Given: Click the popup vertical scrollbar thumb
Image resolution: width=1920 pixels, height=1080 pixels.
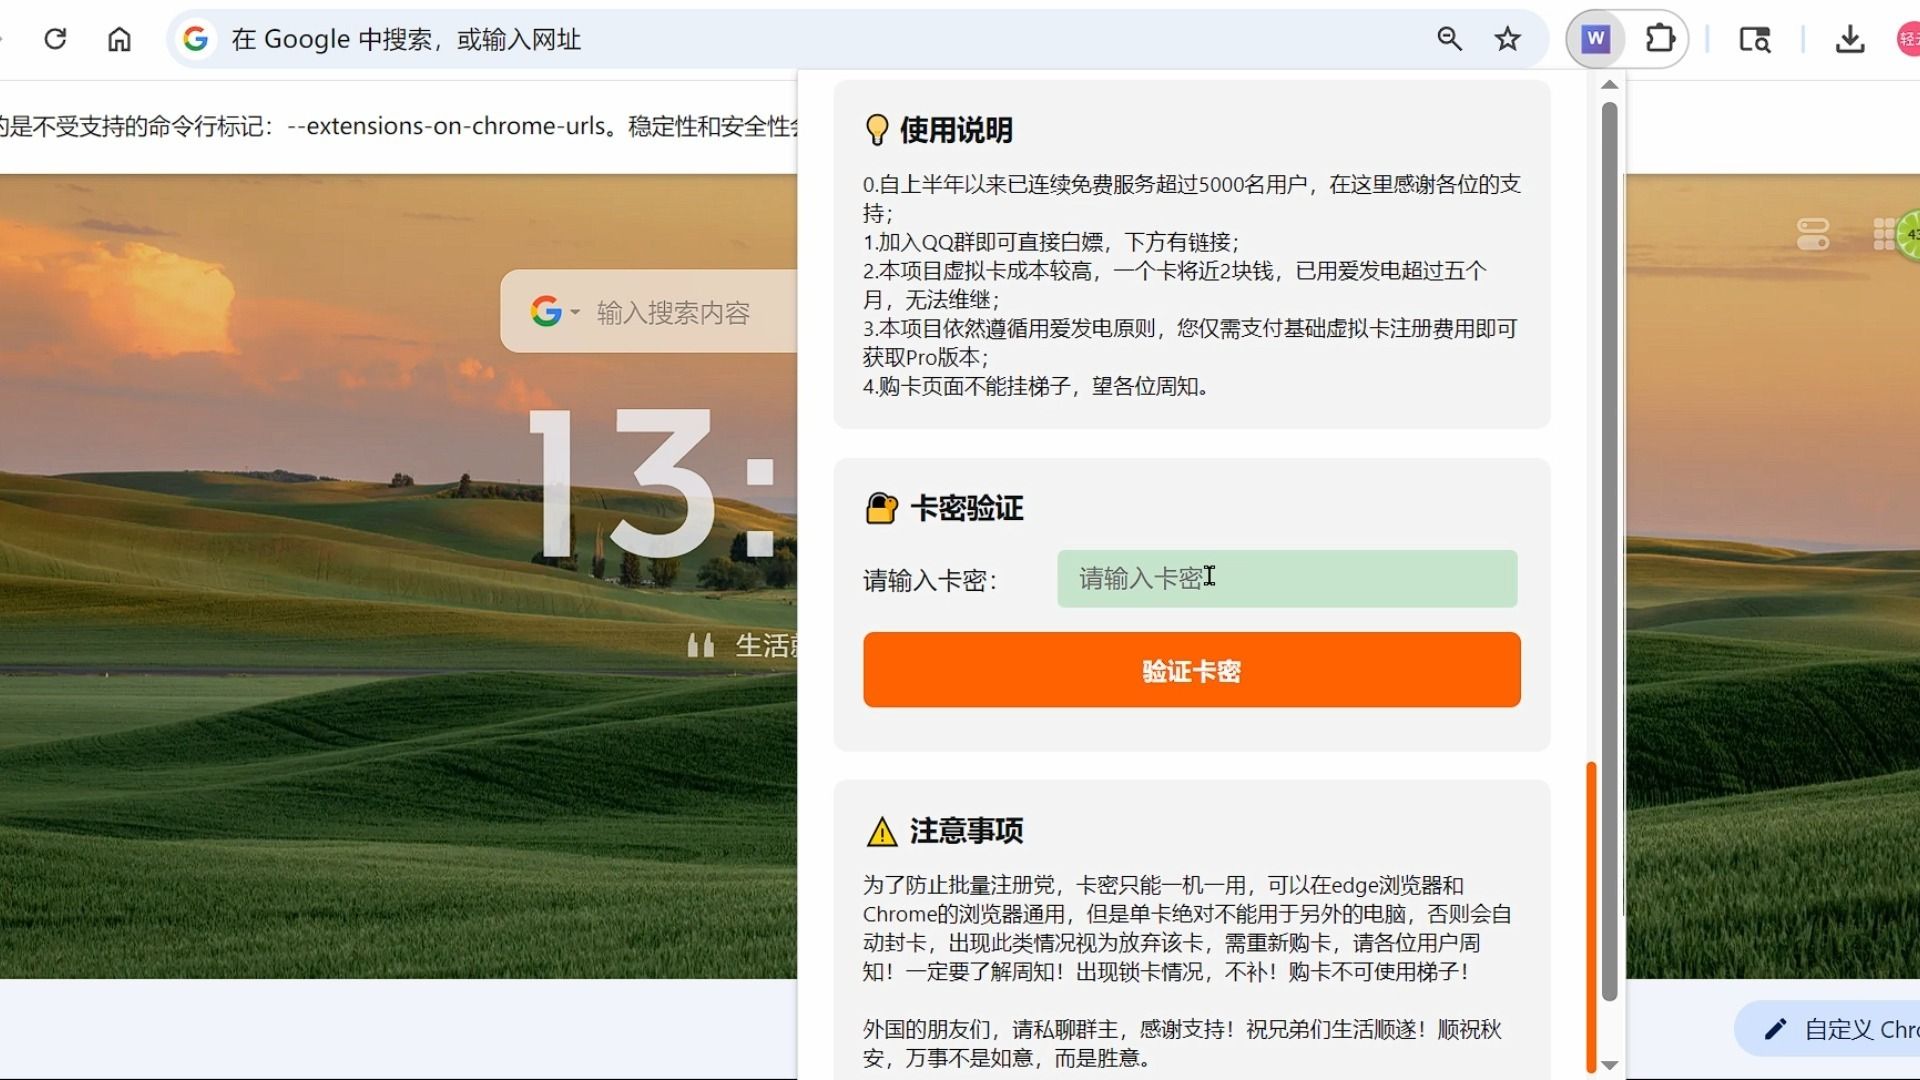Looking at the screenshot, I should click(x=1609, y=550).
